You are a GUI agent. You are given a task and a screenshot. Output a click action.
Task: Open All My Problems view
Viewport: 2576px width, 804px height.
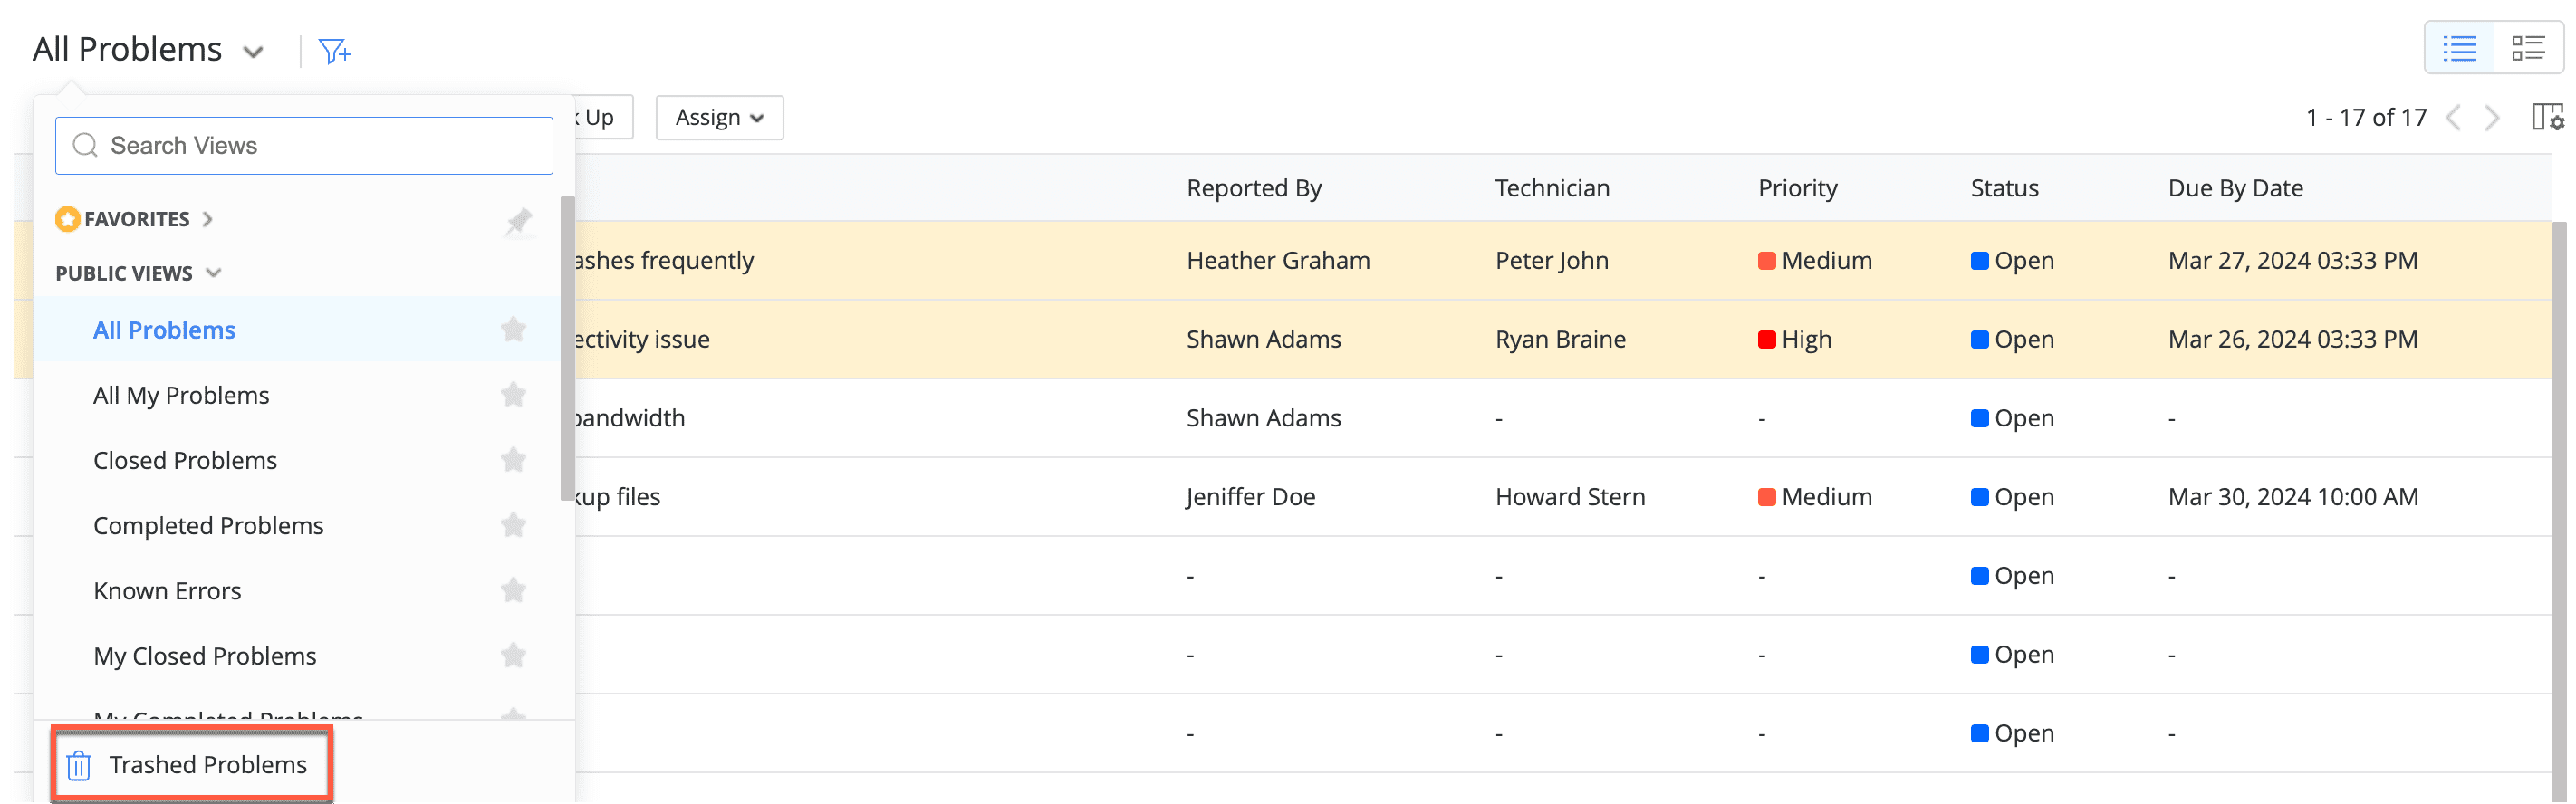181,395
